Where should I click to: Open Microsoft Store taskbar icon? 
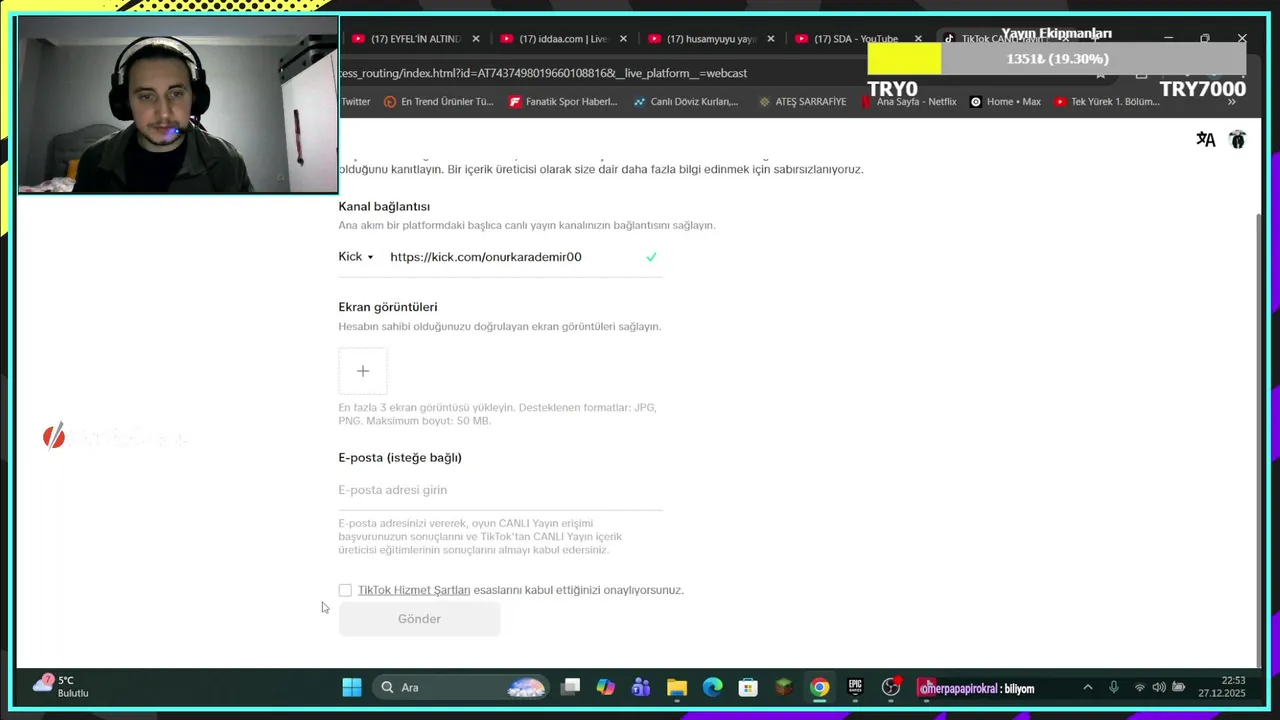click(748, 687)
